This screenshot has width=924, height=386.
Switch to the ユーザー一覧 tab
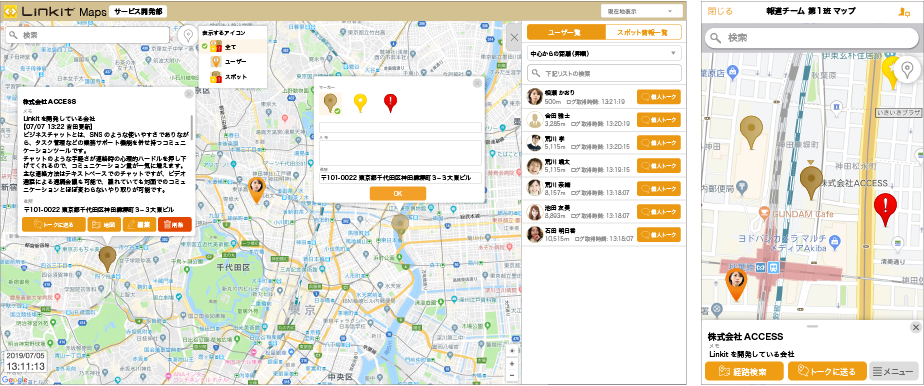[566, 32]
